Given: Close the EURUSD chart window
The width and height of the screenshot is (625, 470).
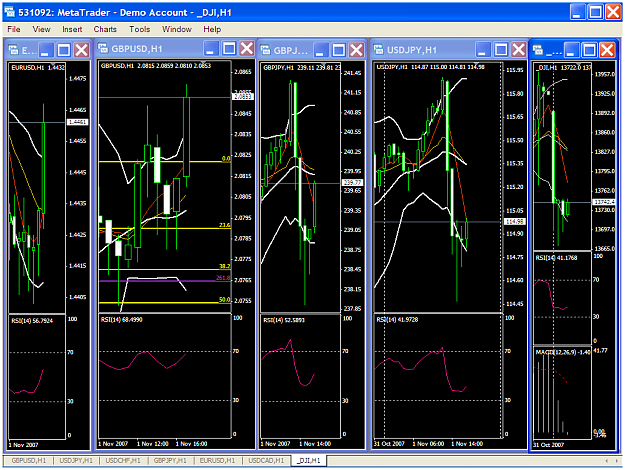Looking at the screenshot, I should 82,50.
